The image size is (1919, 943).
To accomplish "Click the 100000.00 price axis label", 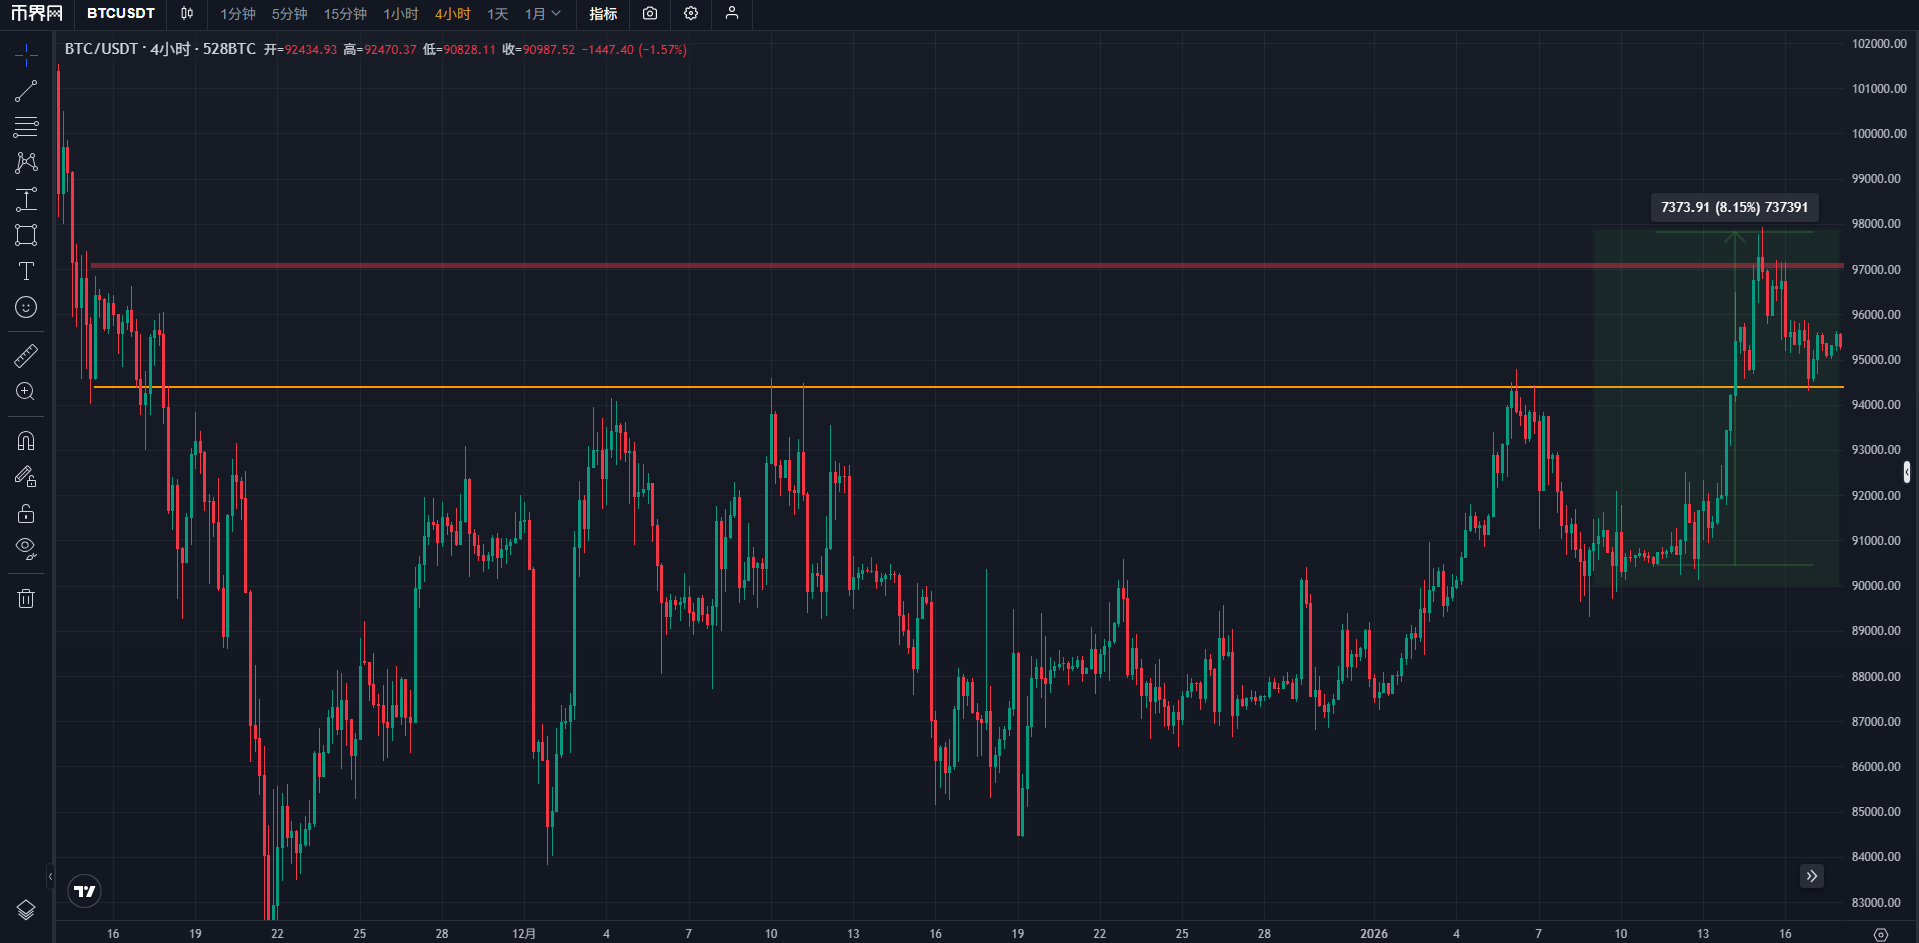I will click(x=1879, y=134).
